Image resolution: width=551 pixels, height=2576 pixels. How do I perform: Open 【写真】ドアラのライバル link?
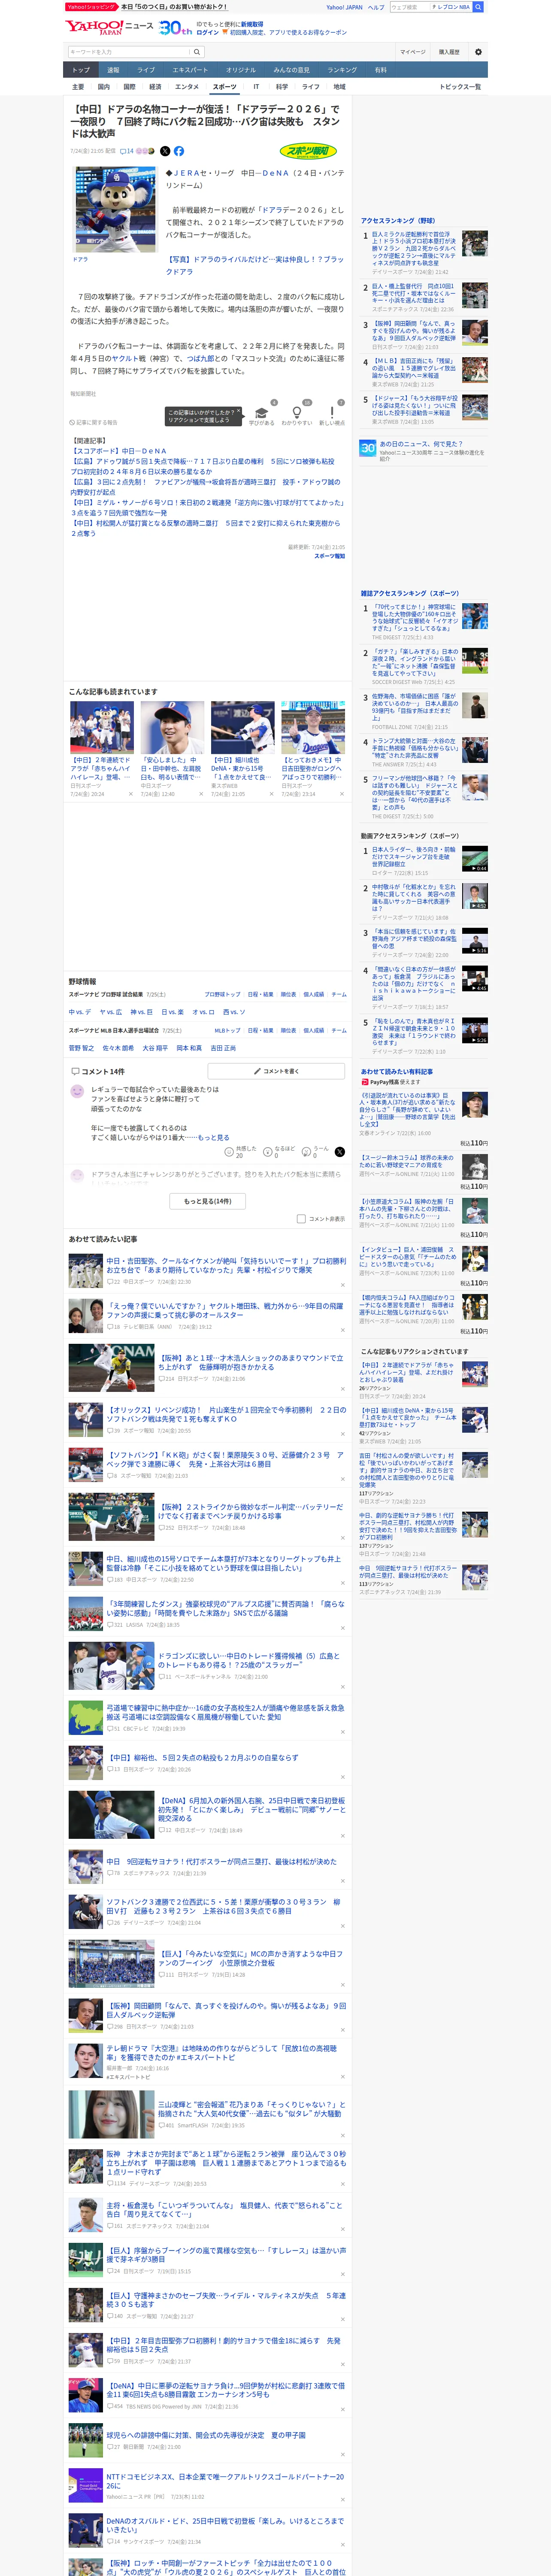tap(254, 265)
